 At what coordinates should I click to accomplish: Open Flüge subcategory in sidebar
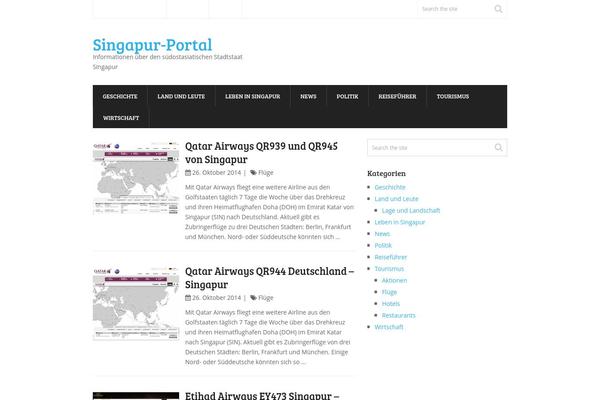390,292
